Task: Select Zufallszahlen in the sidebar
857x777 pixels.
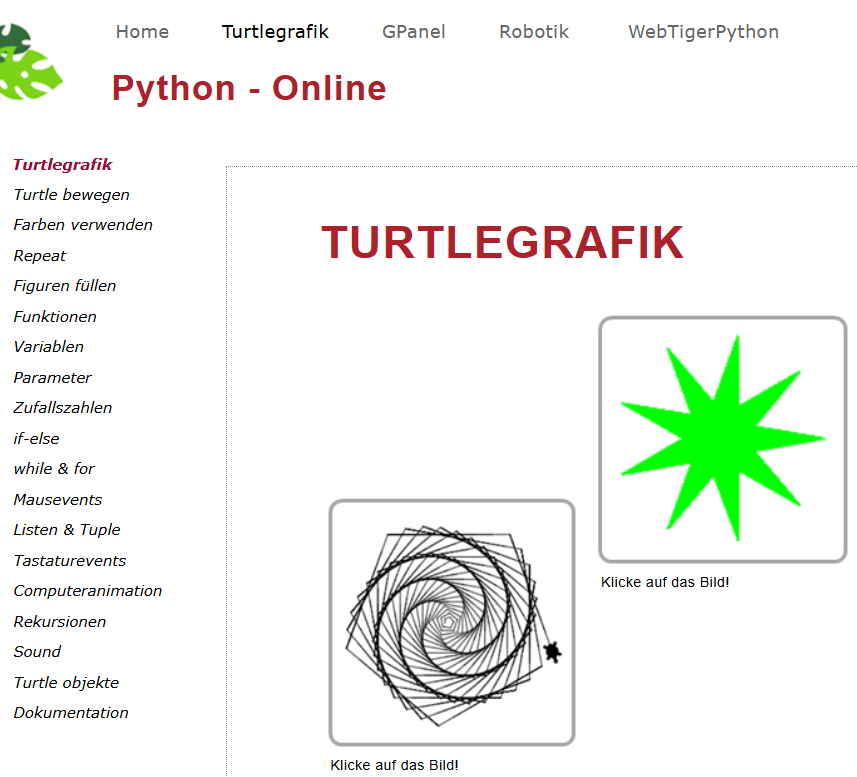Action: pyautogui.click(x=63, y=408)
